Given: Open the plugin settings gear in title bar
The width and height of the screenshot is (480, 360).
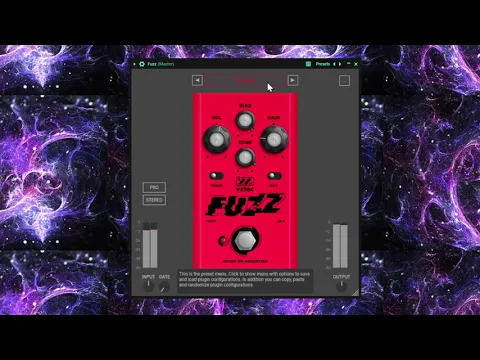Looking at the screenshot, I should click(x=142, y=64).
